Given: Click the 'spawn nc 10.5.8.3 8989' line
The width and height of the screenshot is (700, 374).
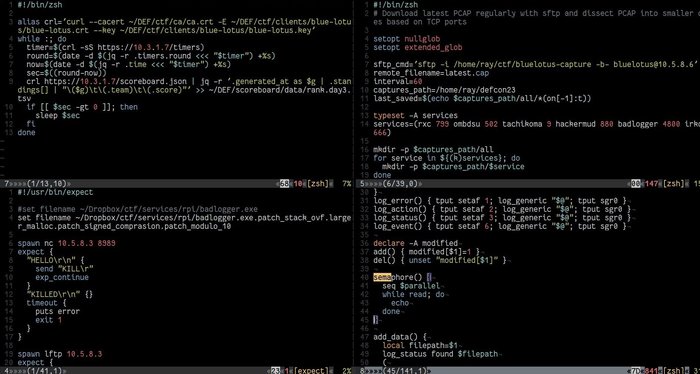Looking at the screenshot, I should coord(67,244).
